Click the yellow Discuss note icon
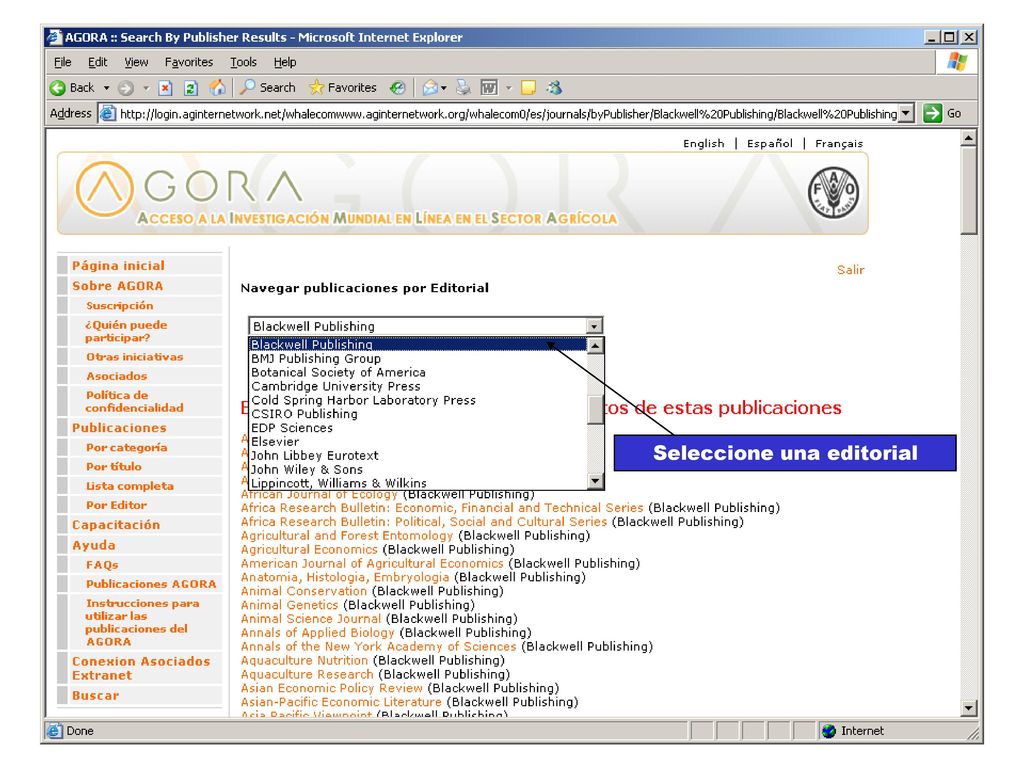The image size is (1024, 768). 528,88
